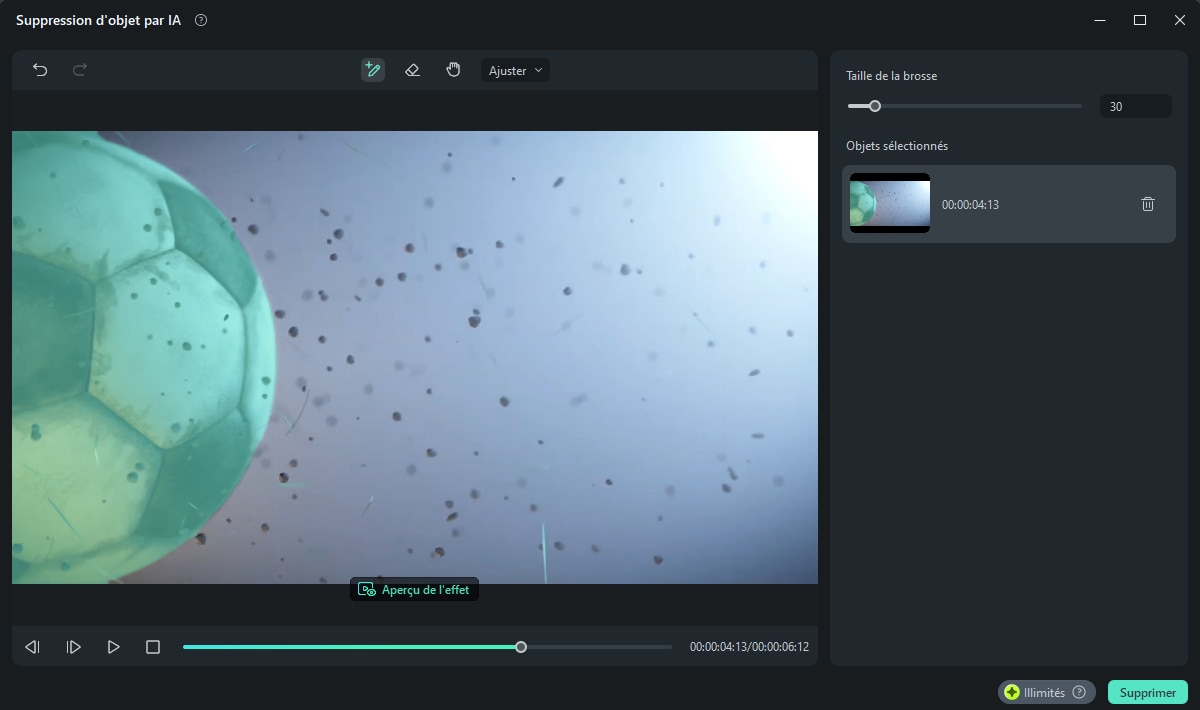Click the help icon inside the Illimités badge
Screen dimensions: 1200x710
click(x=1079, y=692)
